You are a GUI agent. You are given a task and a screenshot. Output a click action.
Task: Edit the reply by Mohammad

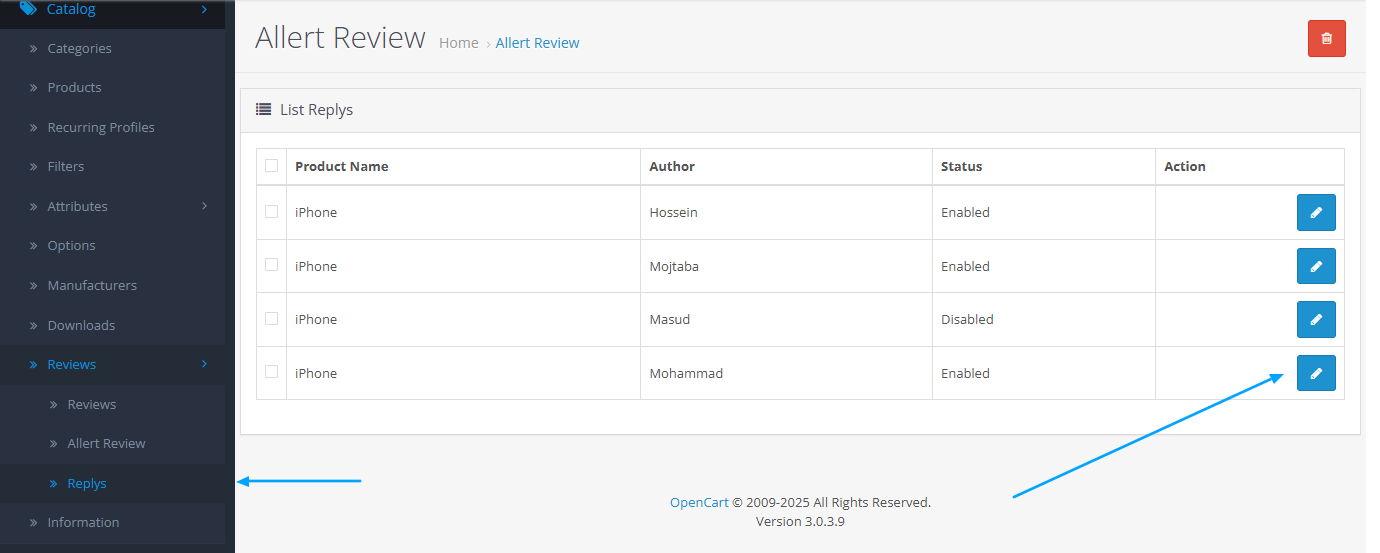point(1316,373)
